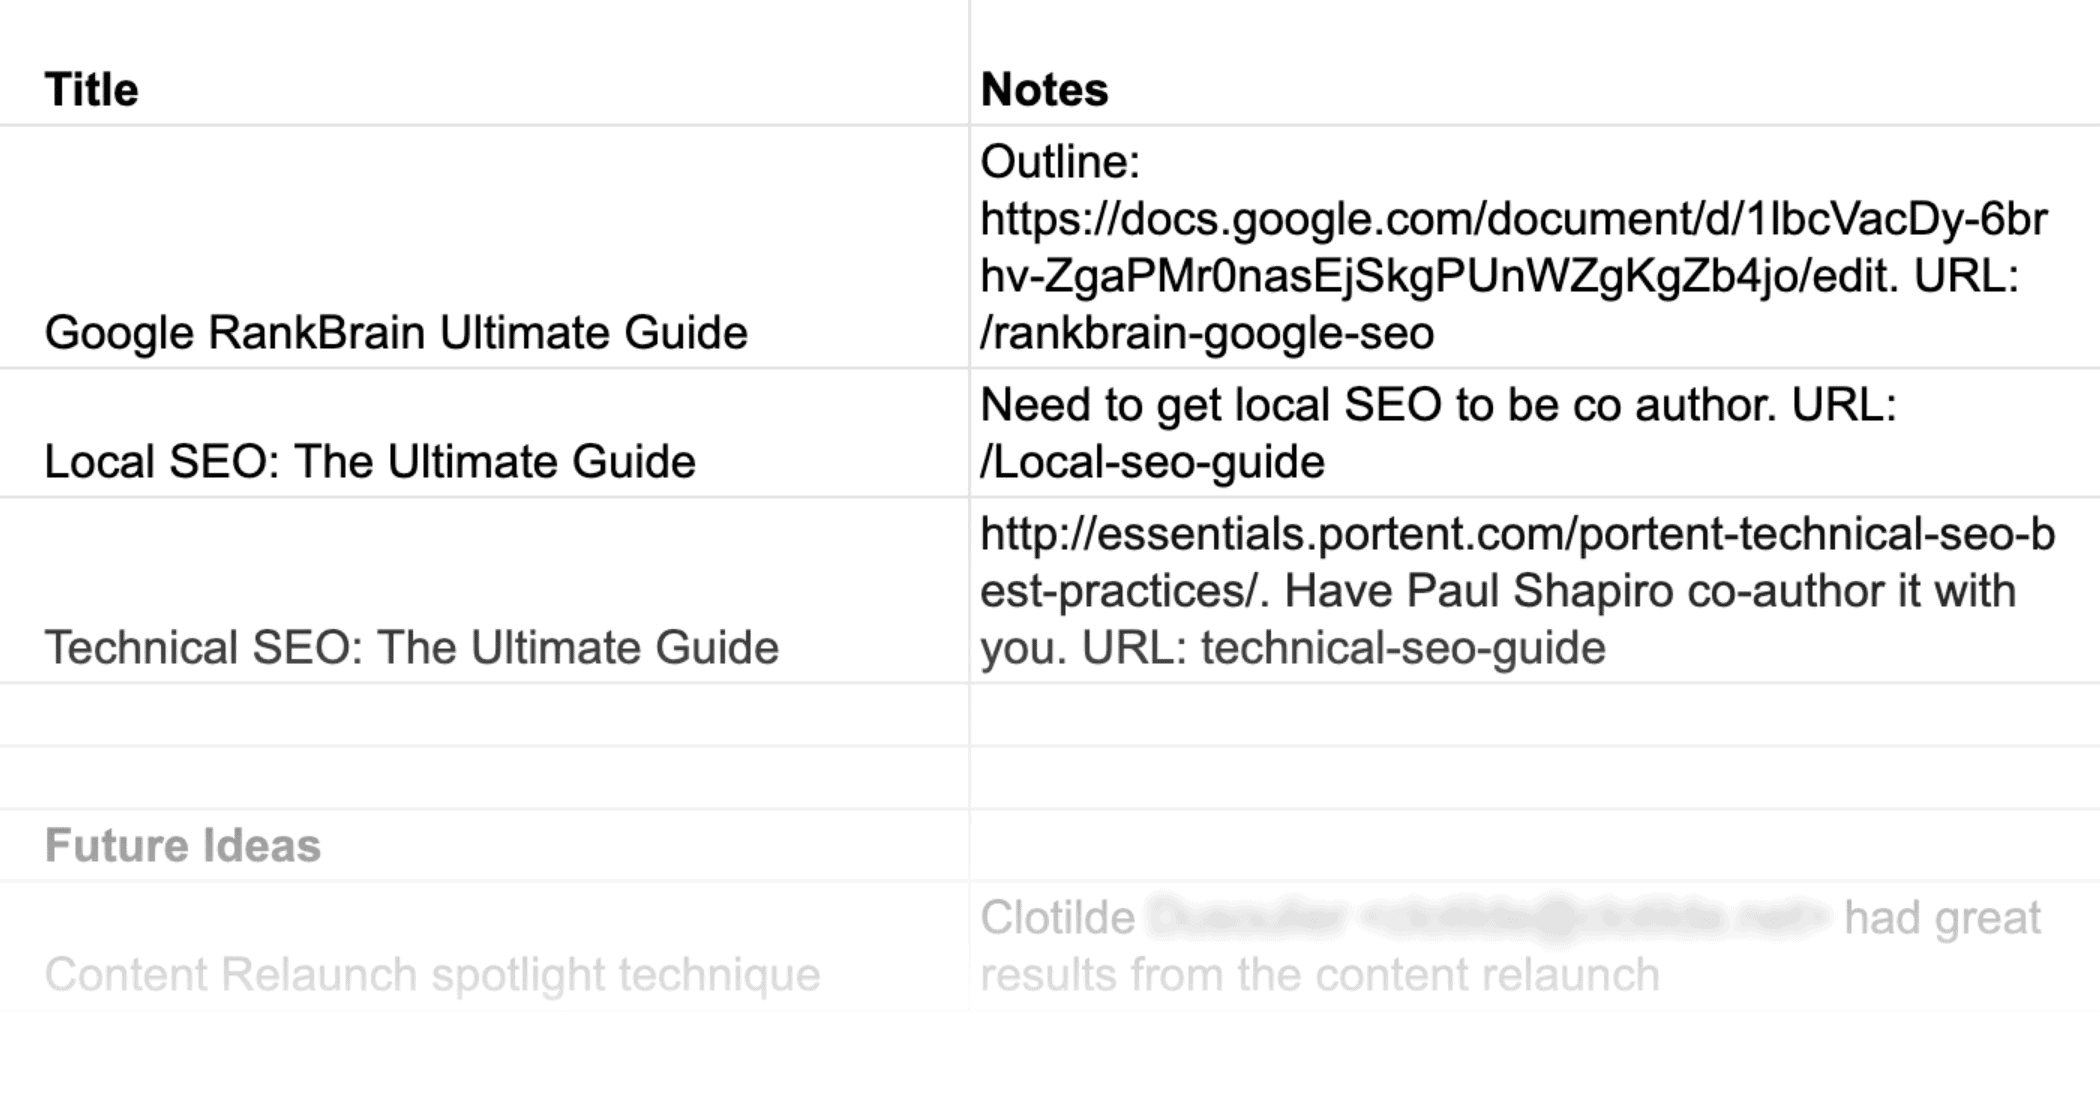Click the Local SEO: The Ultimate Guide cell
The width and height of the screenshot is (2100, 1100).
[484, 433]
